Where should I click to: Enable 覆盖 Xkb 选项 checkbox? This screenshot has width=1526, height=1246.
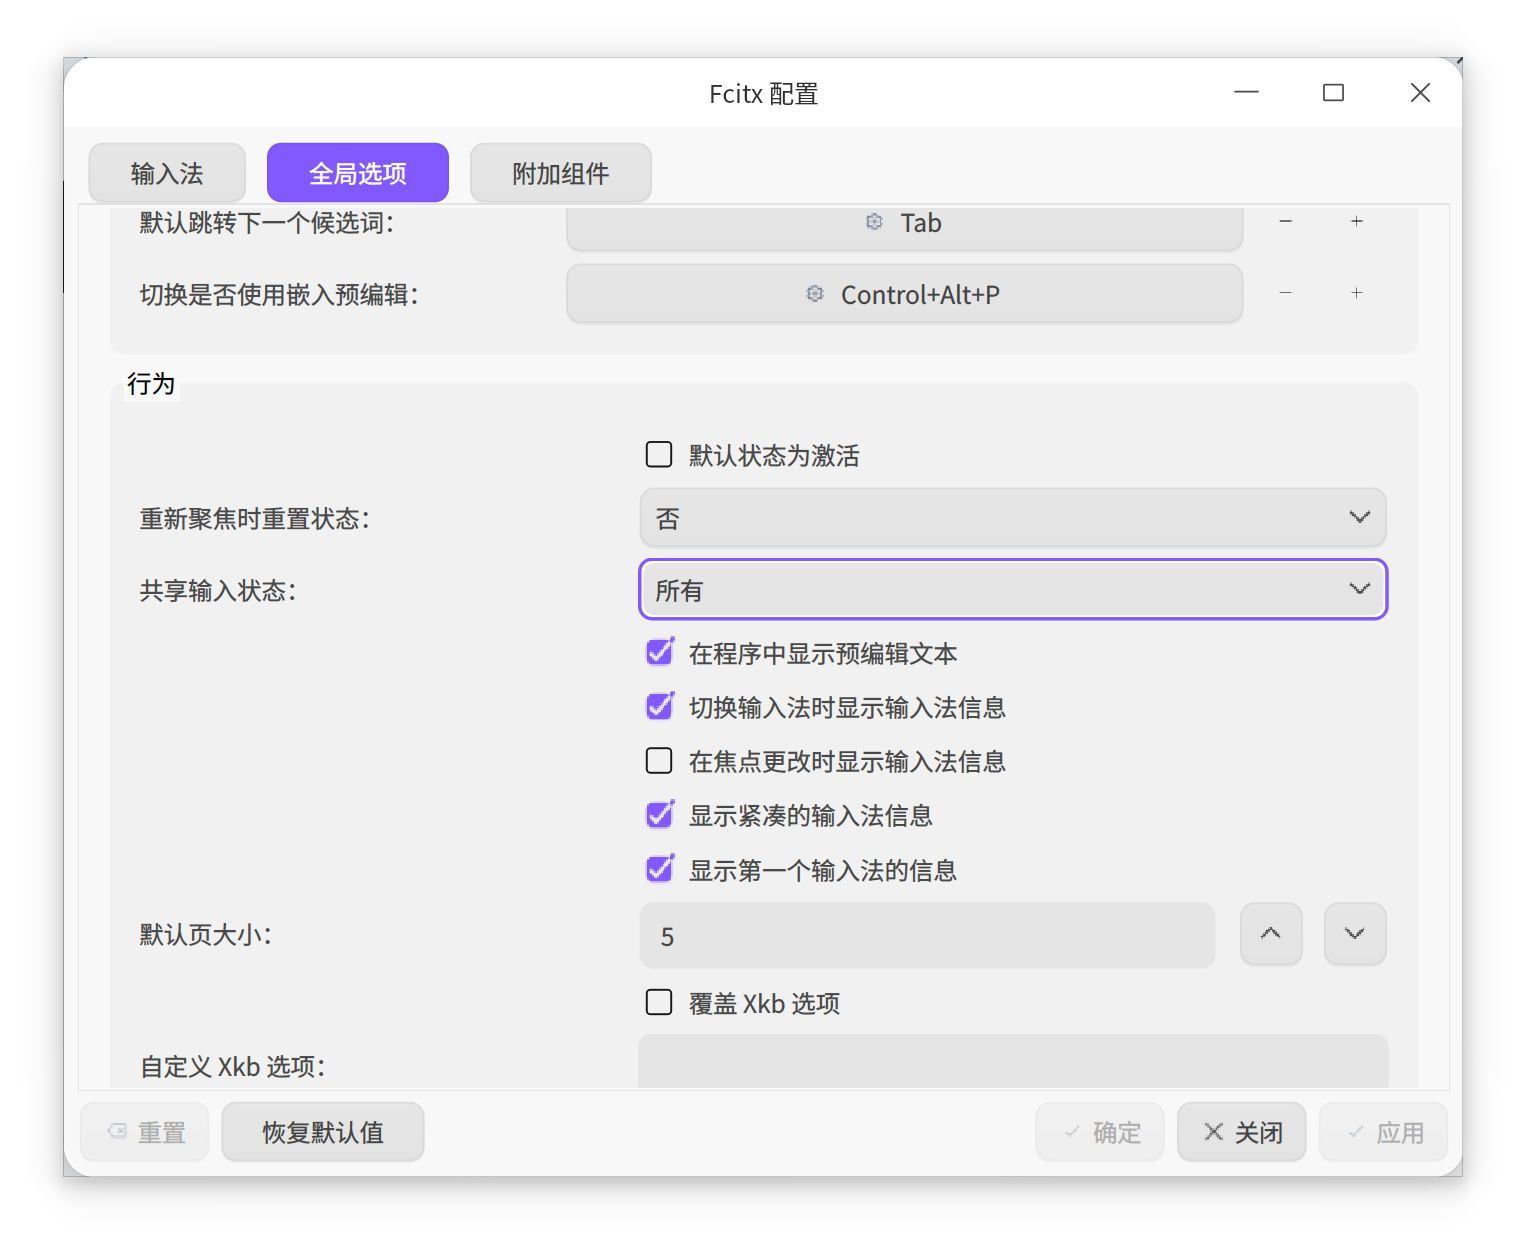pyautogui.click(x=659, y=1002)
